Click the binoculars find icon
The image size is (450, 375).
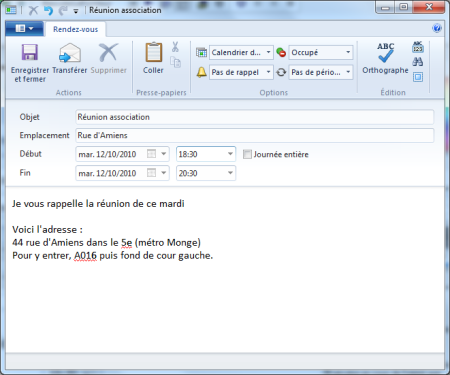tap(418, 62)
